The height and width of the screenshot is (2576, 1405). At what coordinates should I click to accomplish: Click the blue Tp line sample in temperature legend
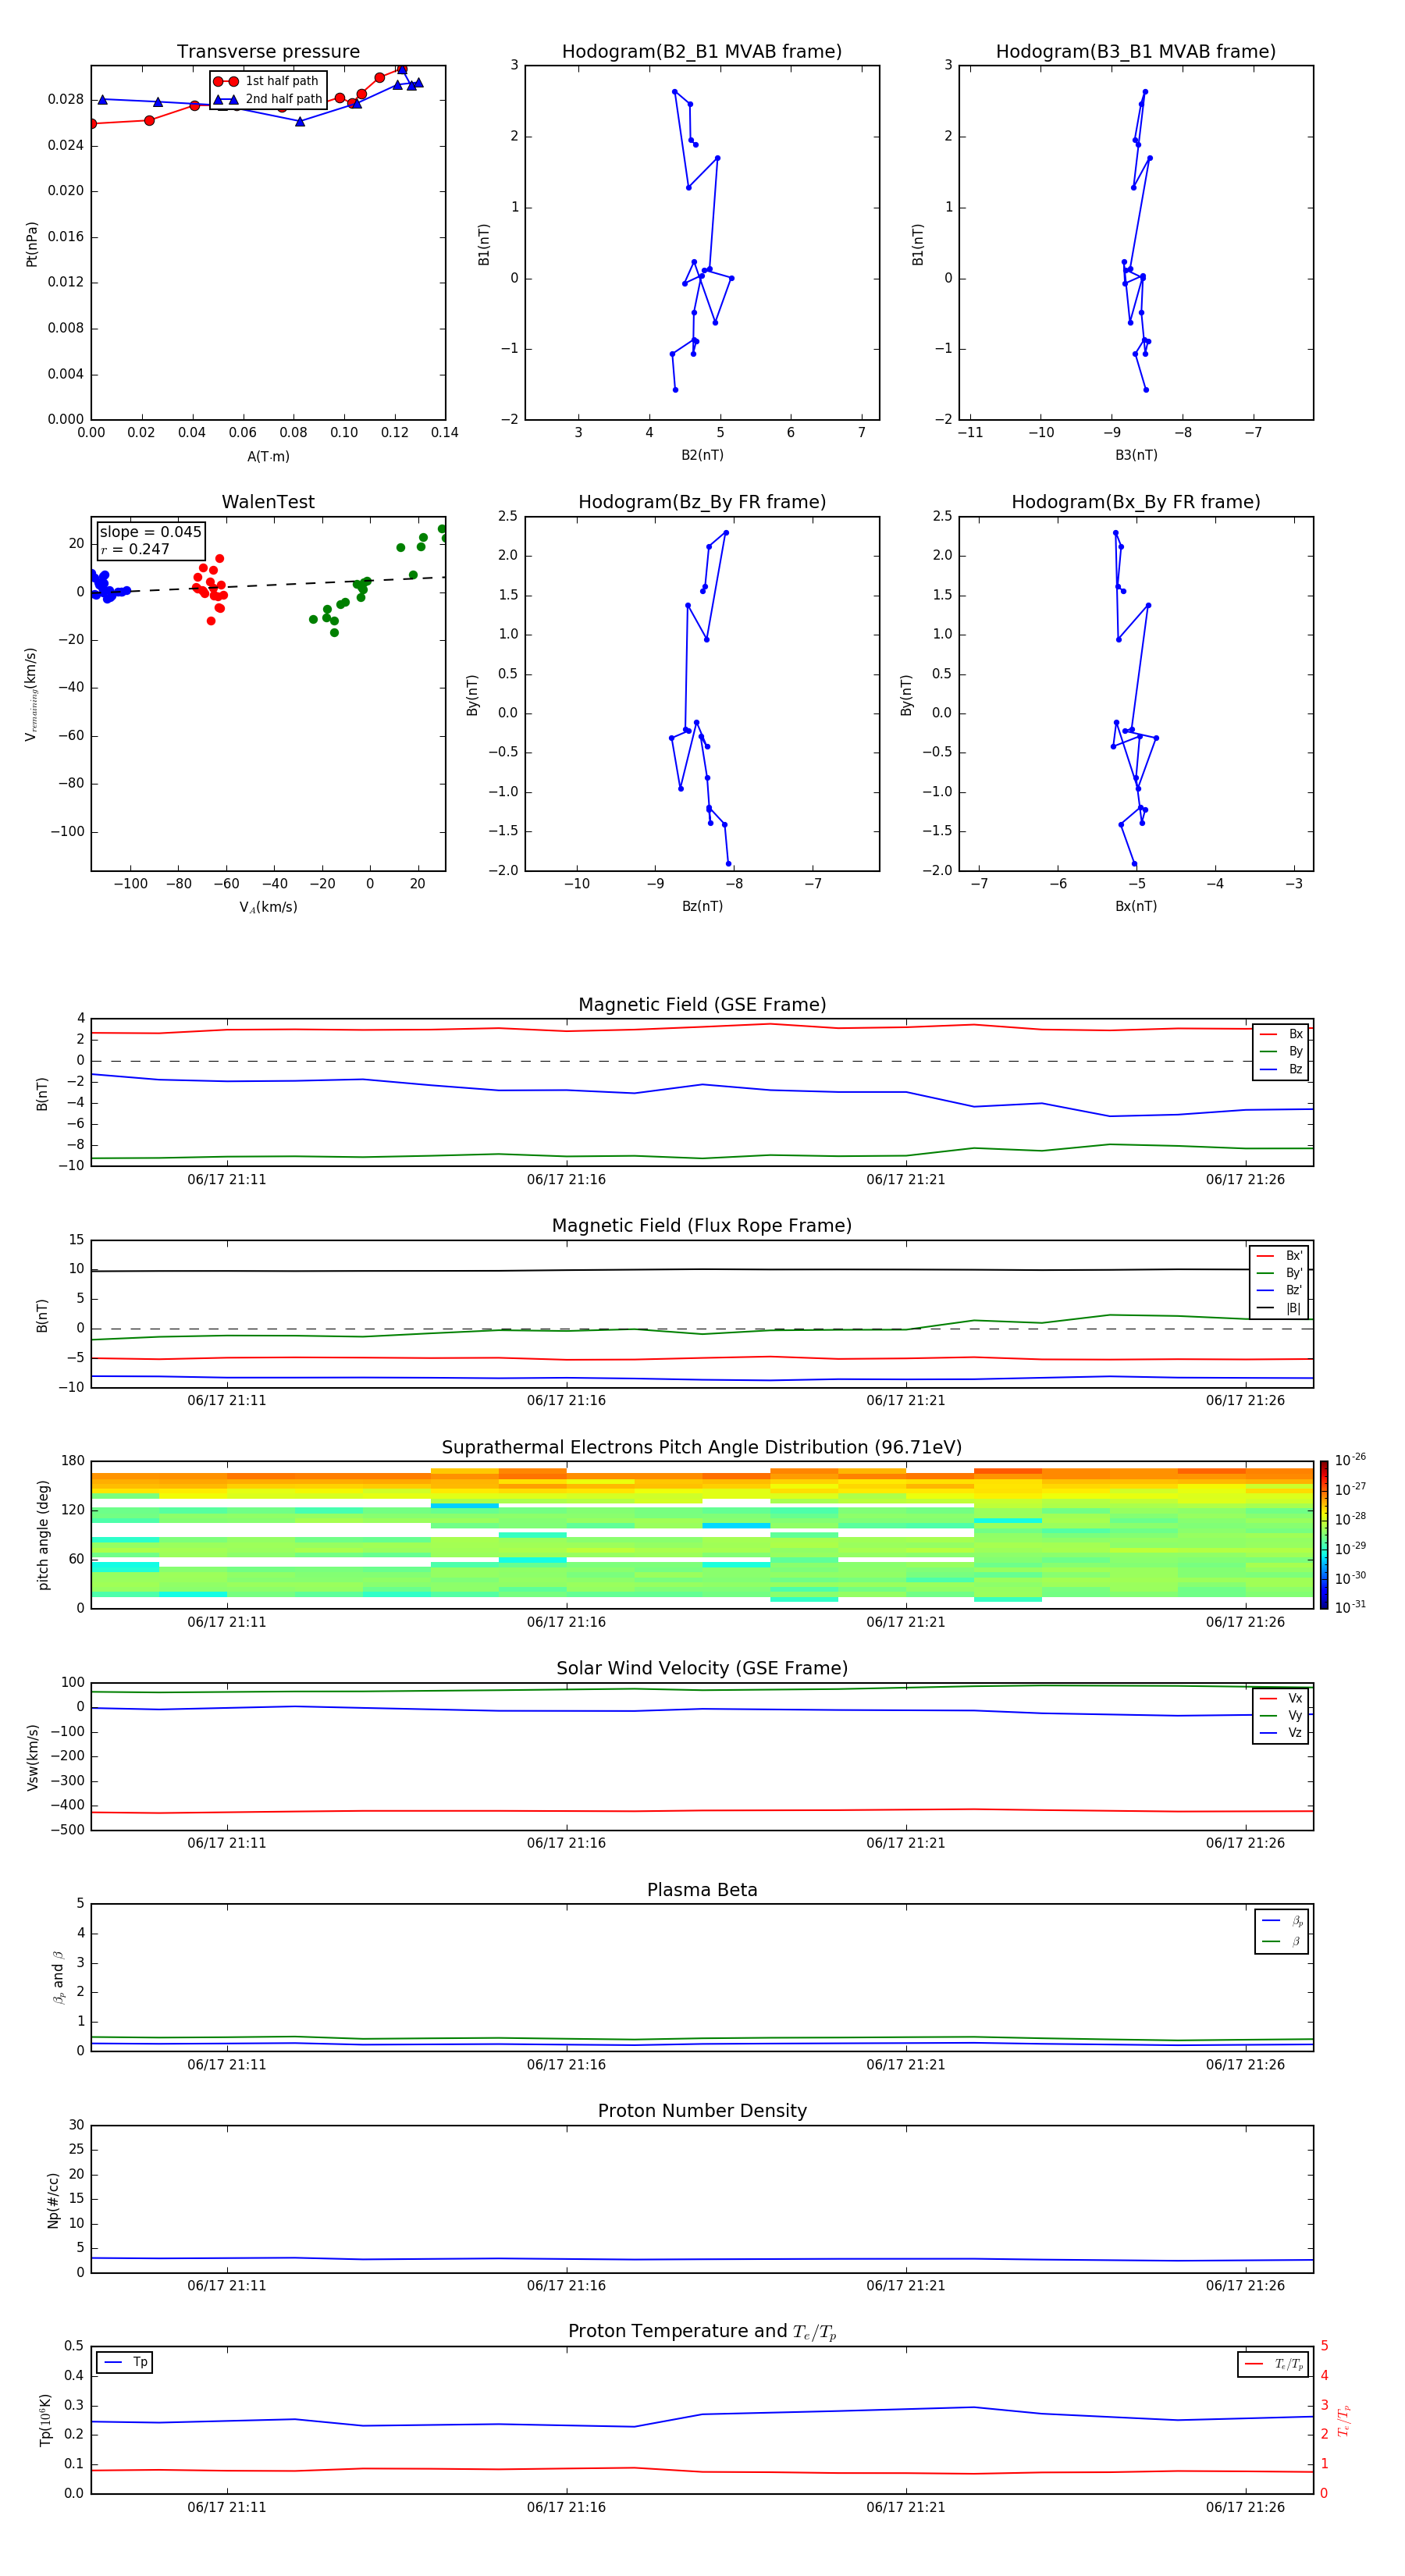(111, 2362)
